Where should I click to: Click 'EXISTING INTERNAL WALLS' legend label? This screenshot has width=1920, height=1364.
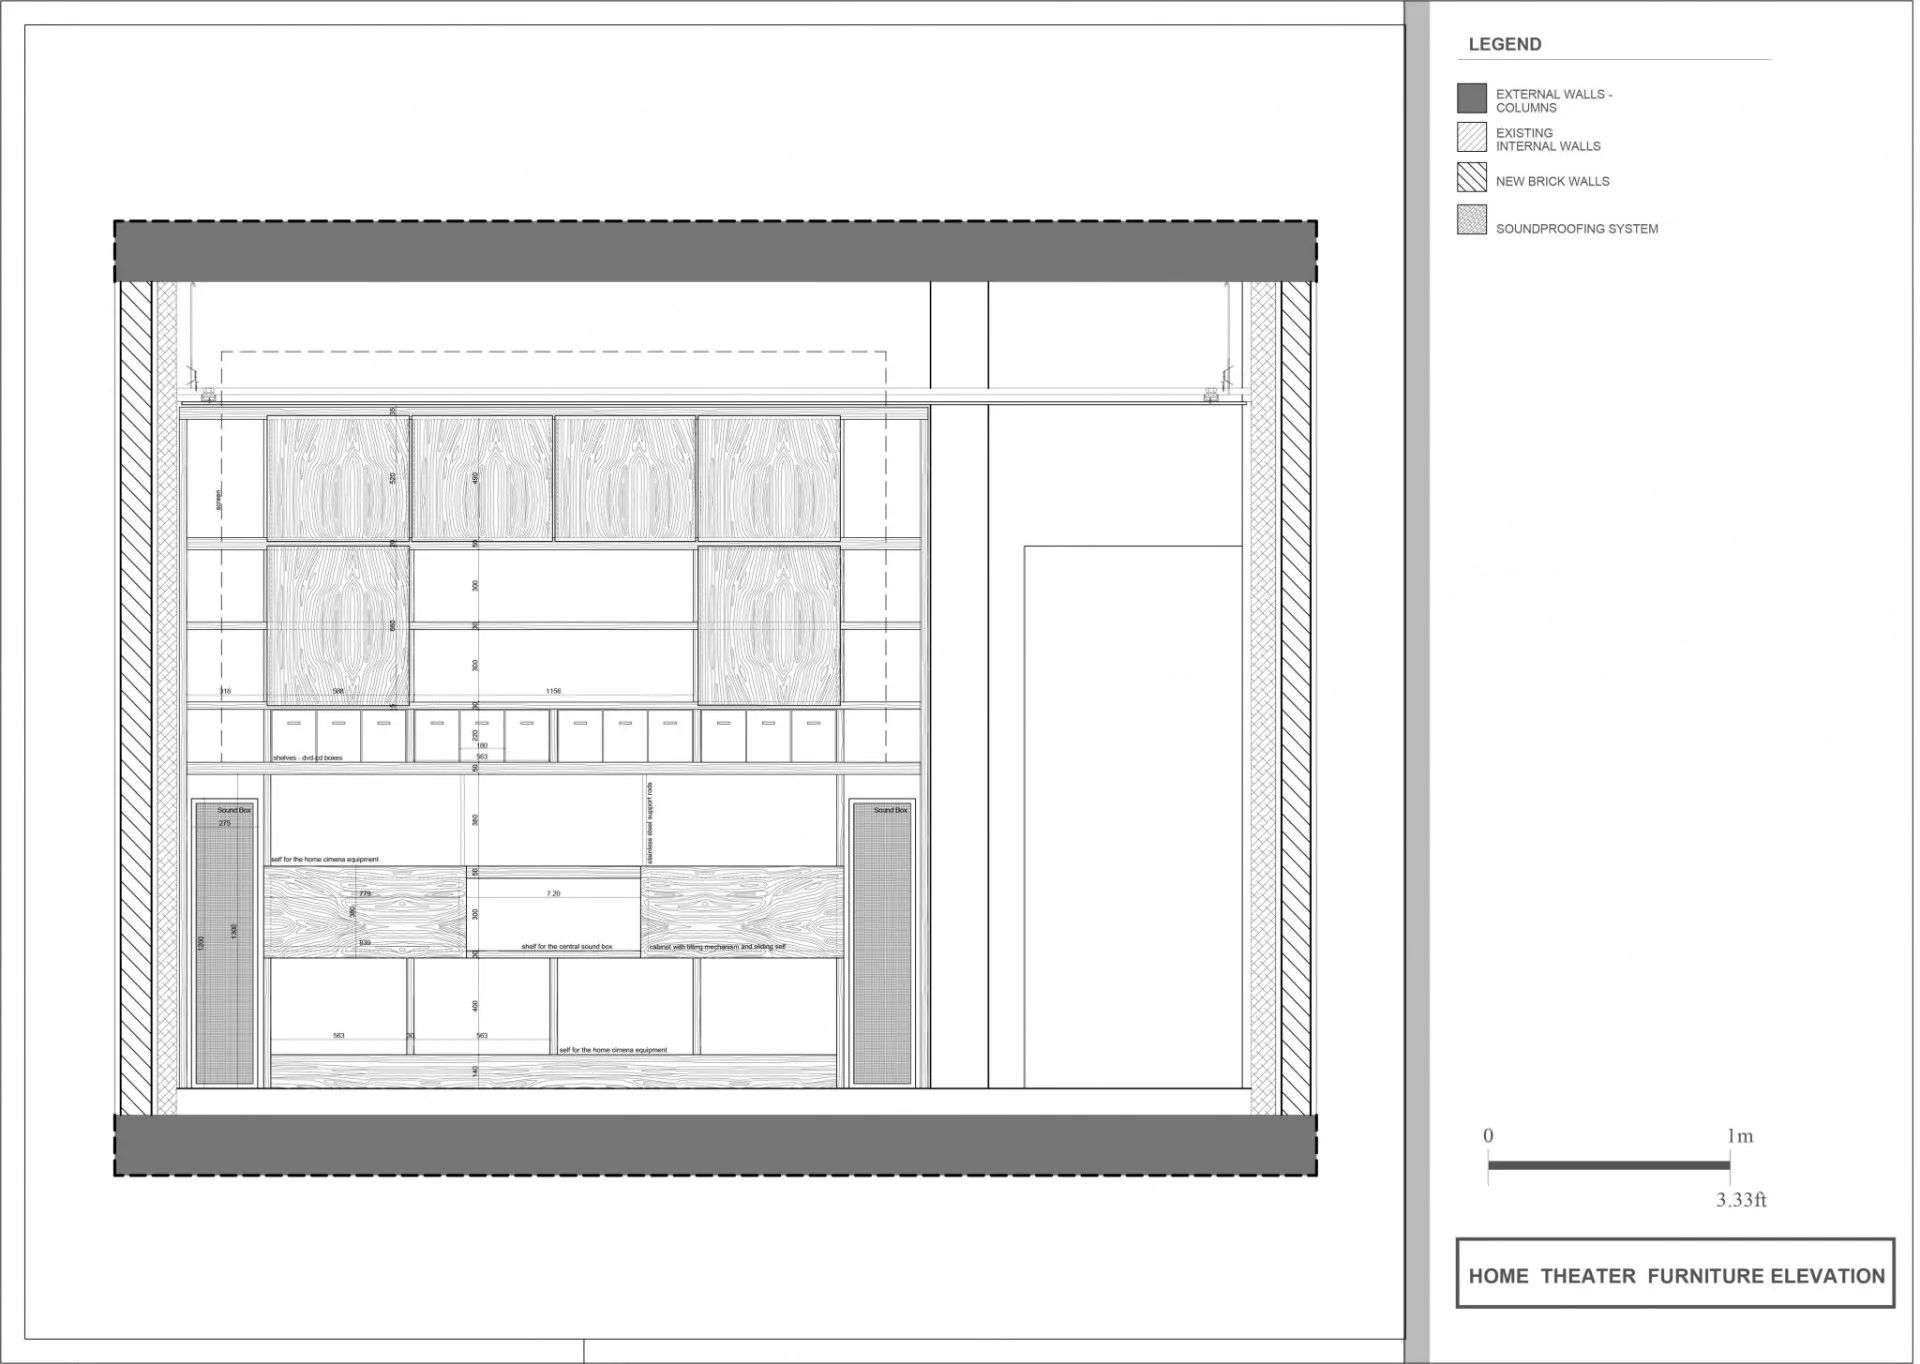pyautogui.click(x=1547, y=139)
